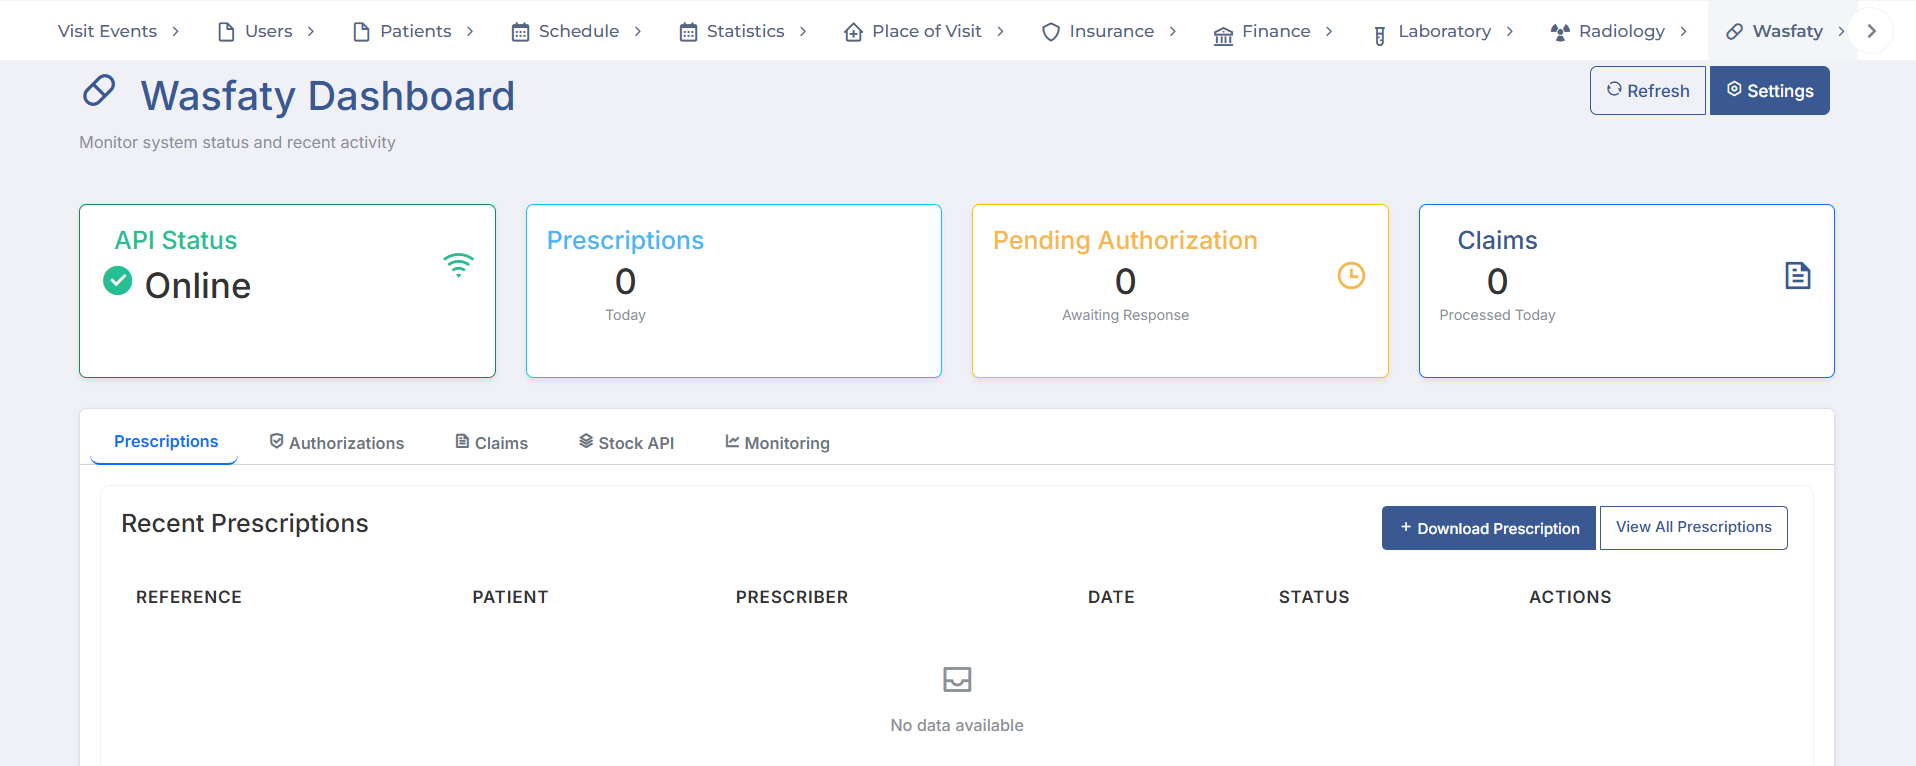Image resolution: width=1916 pixels, height=766 pixels.
Task: Click the Radiology icon in the top navigation
Action: (1559, 32)
